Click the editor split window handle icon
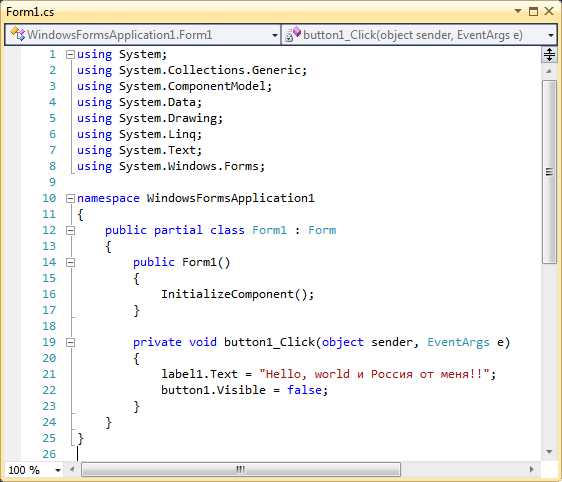 pos(549,54)
